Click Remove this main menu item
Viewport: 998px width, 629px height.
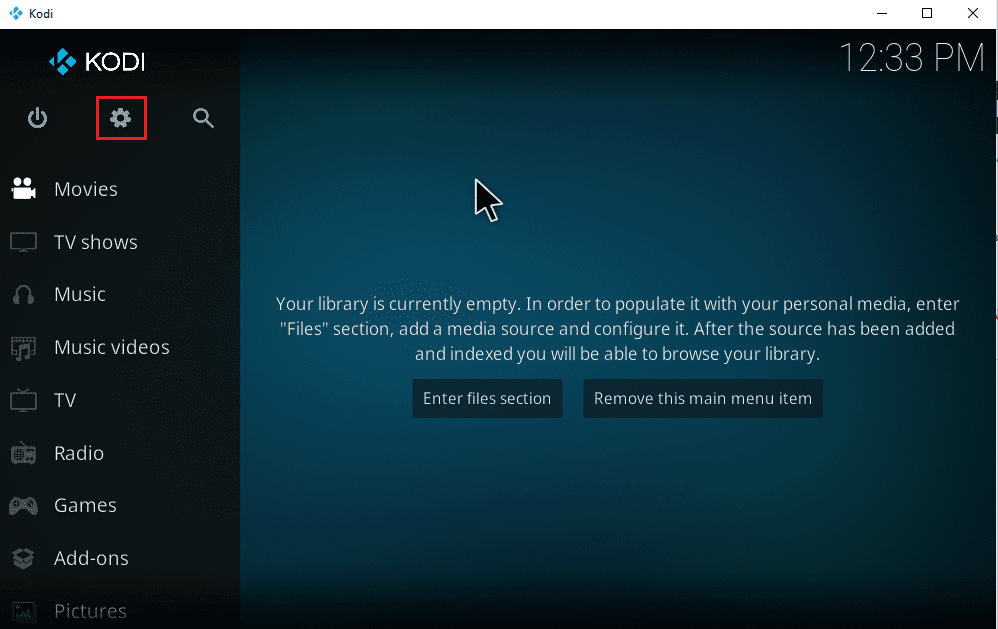[x=702, y=398]
